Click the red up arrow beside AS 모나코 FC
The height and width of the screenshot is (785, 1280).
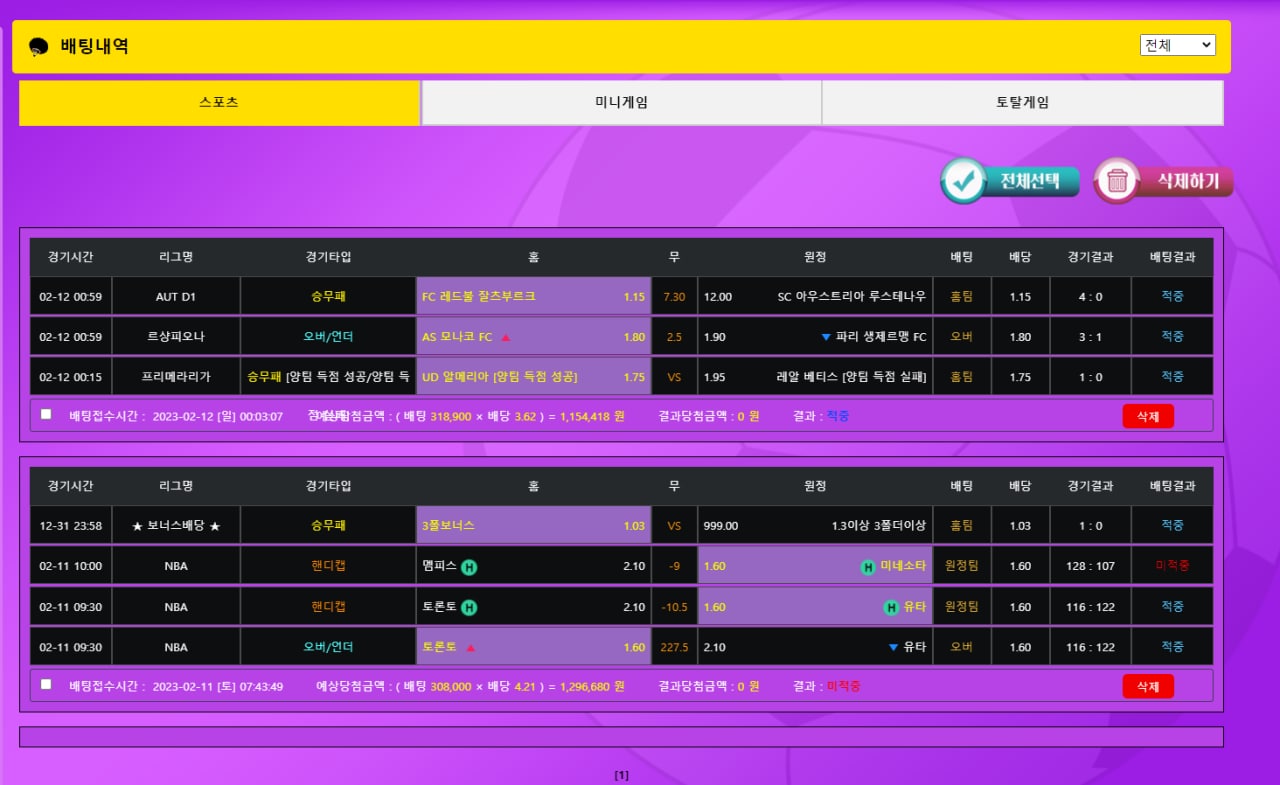point(505,338)
